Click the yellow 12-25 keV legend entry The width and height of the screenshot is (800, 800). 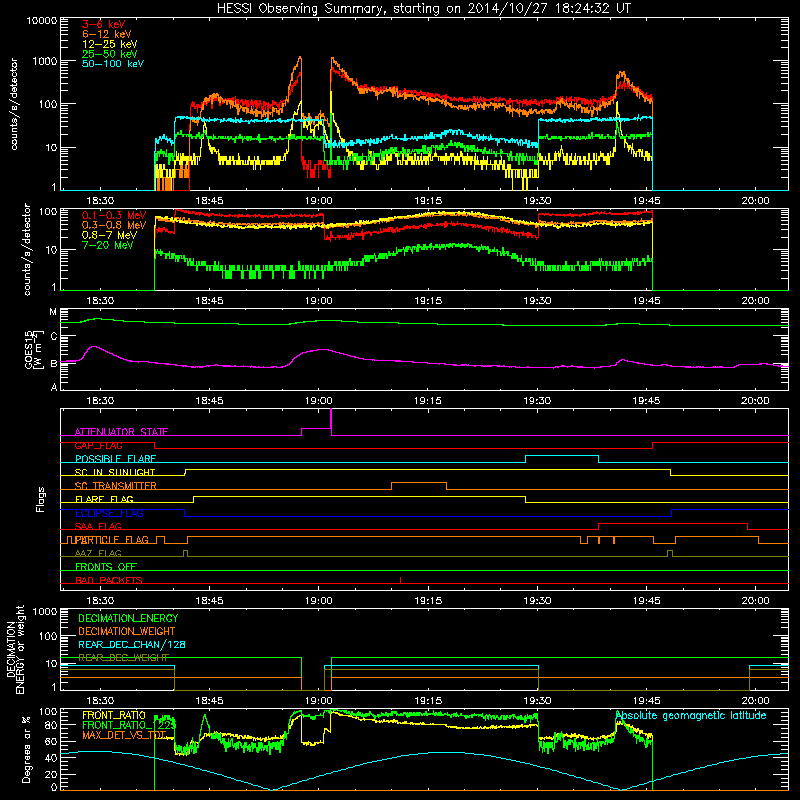tap(109, 44)
